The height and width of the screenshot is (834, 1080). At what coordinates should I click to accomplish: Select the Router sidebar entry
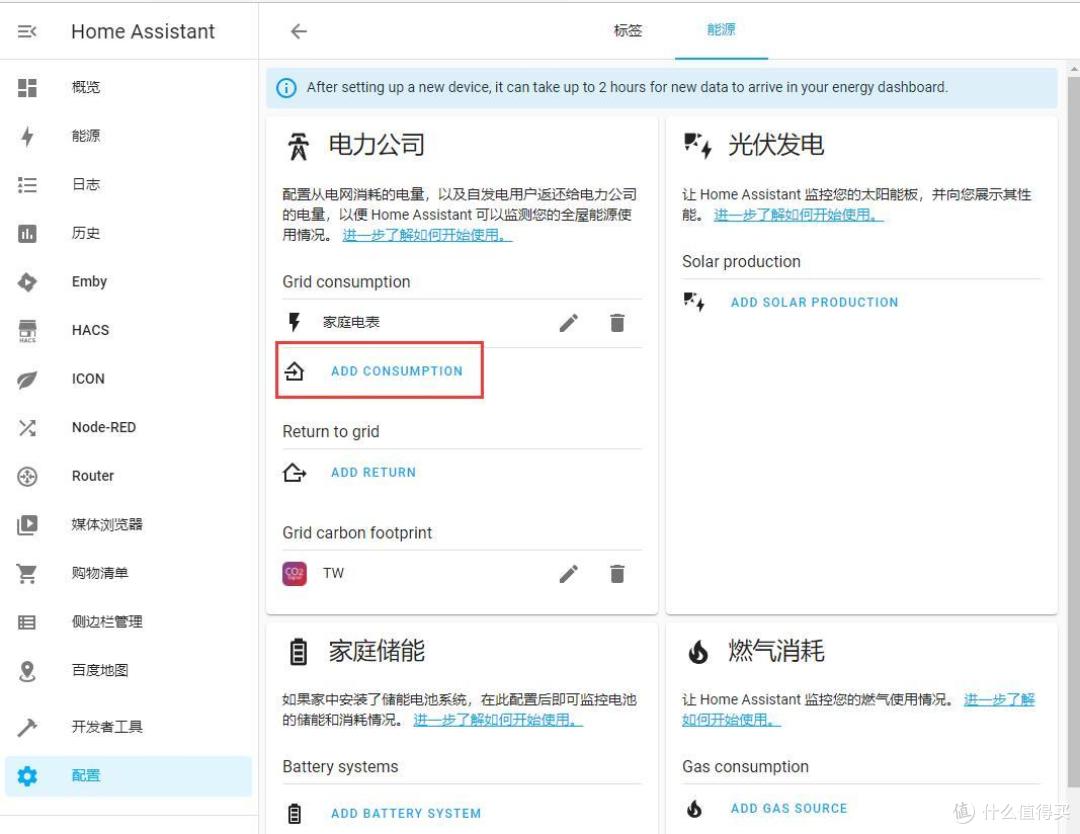pos(128,477)
